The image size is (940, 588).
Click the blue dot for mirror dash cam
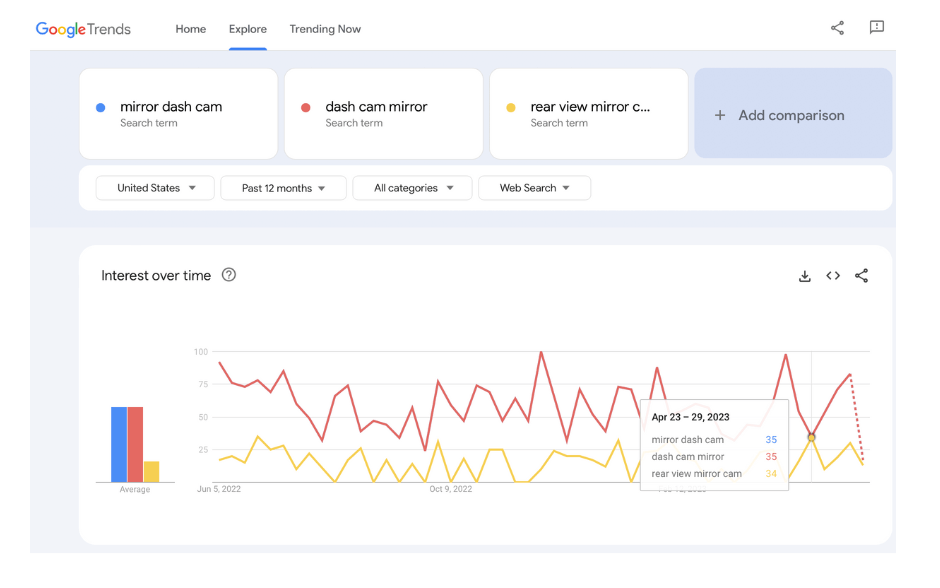coord(101,107)
